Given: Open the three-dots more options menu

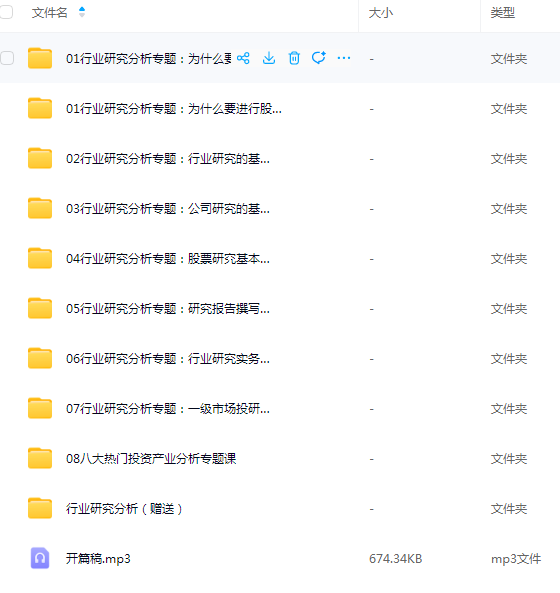Looking at the screenshot, I should (x=344, y=58).
